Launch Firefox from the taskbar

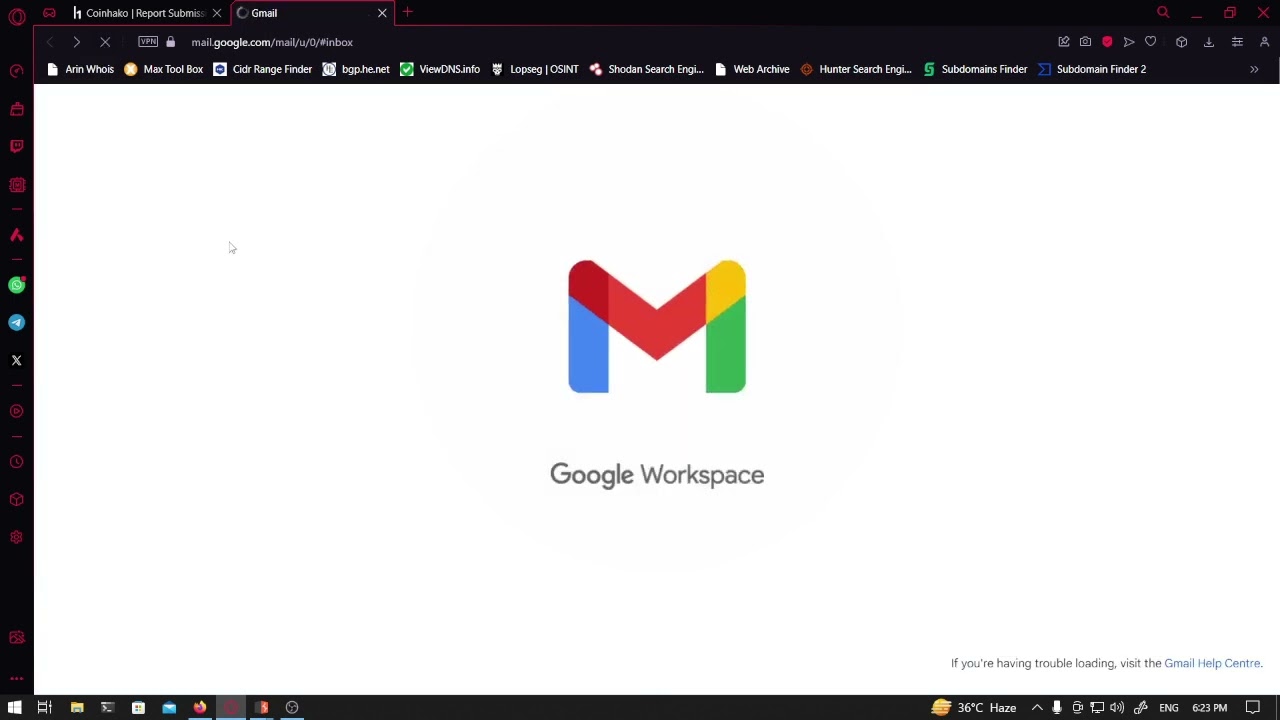[200, 707]
